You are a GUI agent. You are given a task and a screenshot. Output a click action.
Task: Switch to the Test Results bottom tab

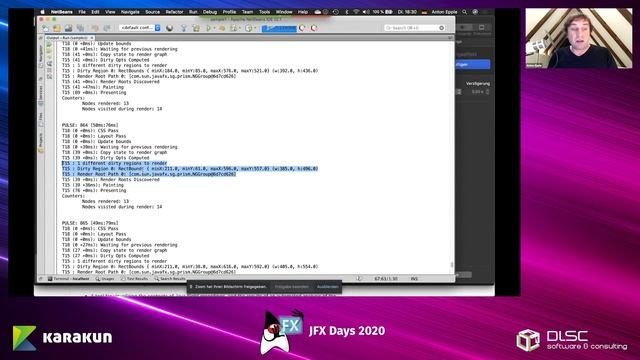pyautogui.click(x=134, y=279)
